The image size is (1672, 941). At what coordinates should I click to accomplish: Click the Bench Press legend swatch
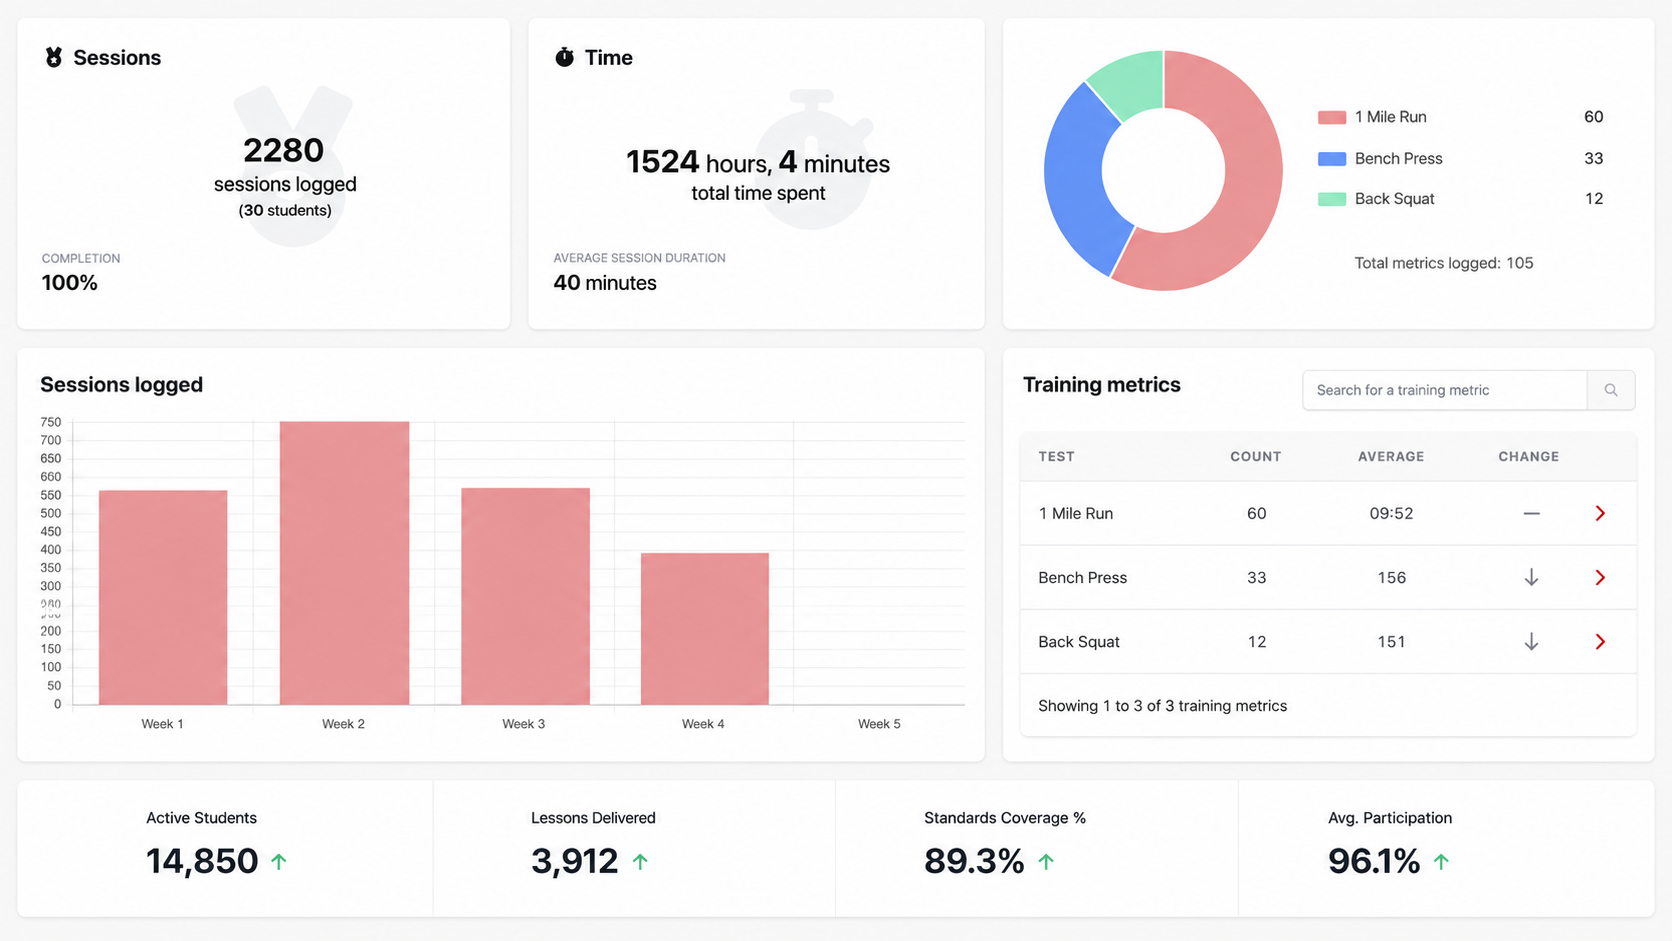1332,158
